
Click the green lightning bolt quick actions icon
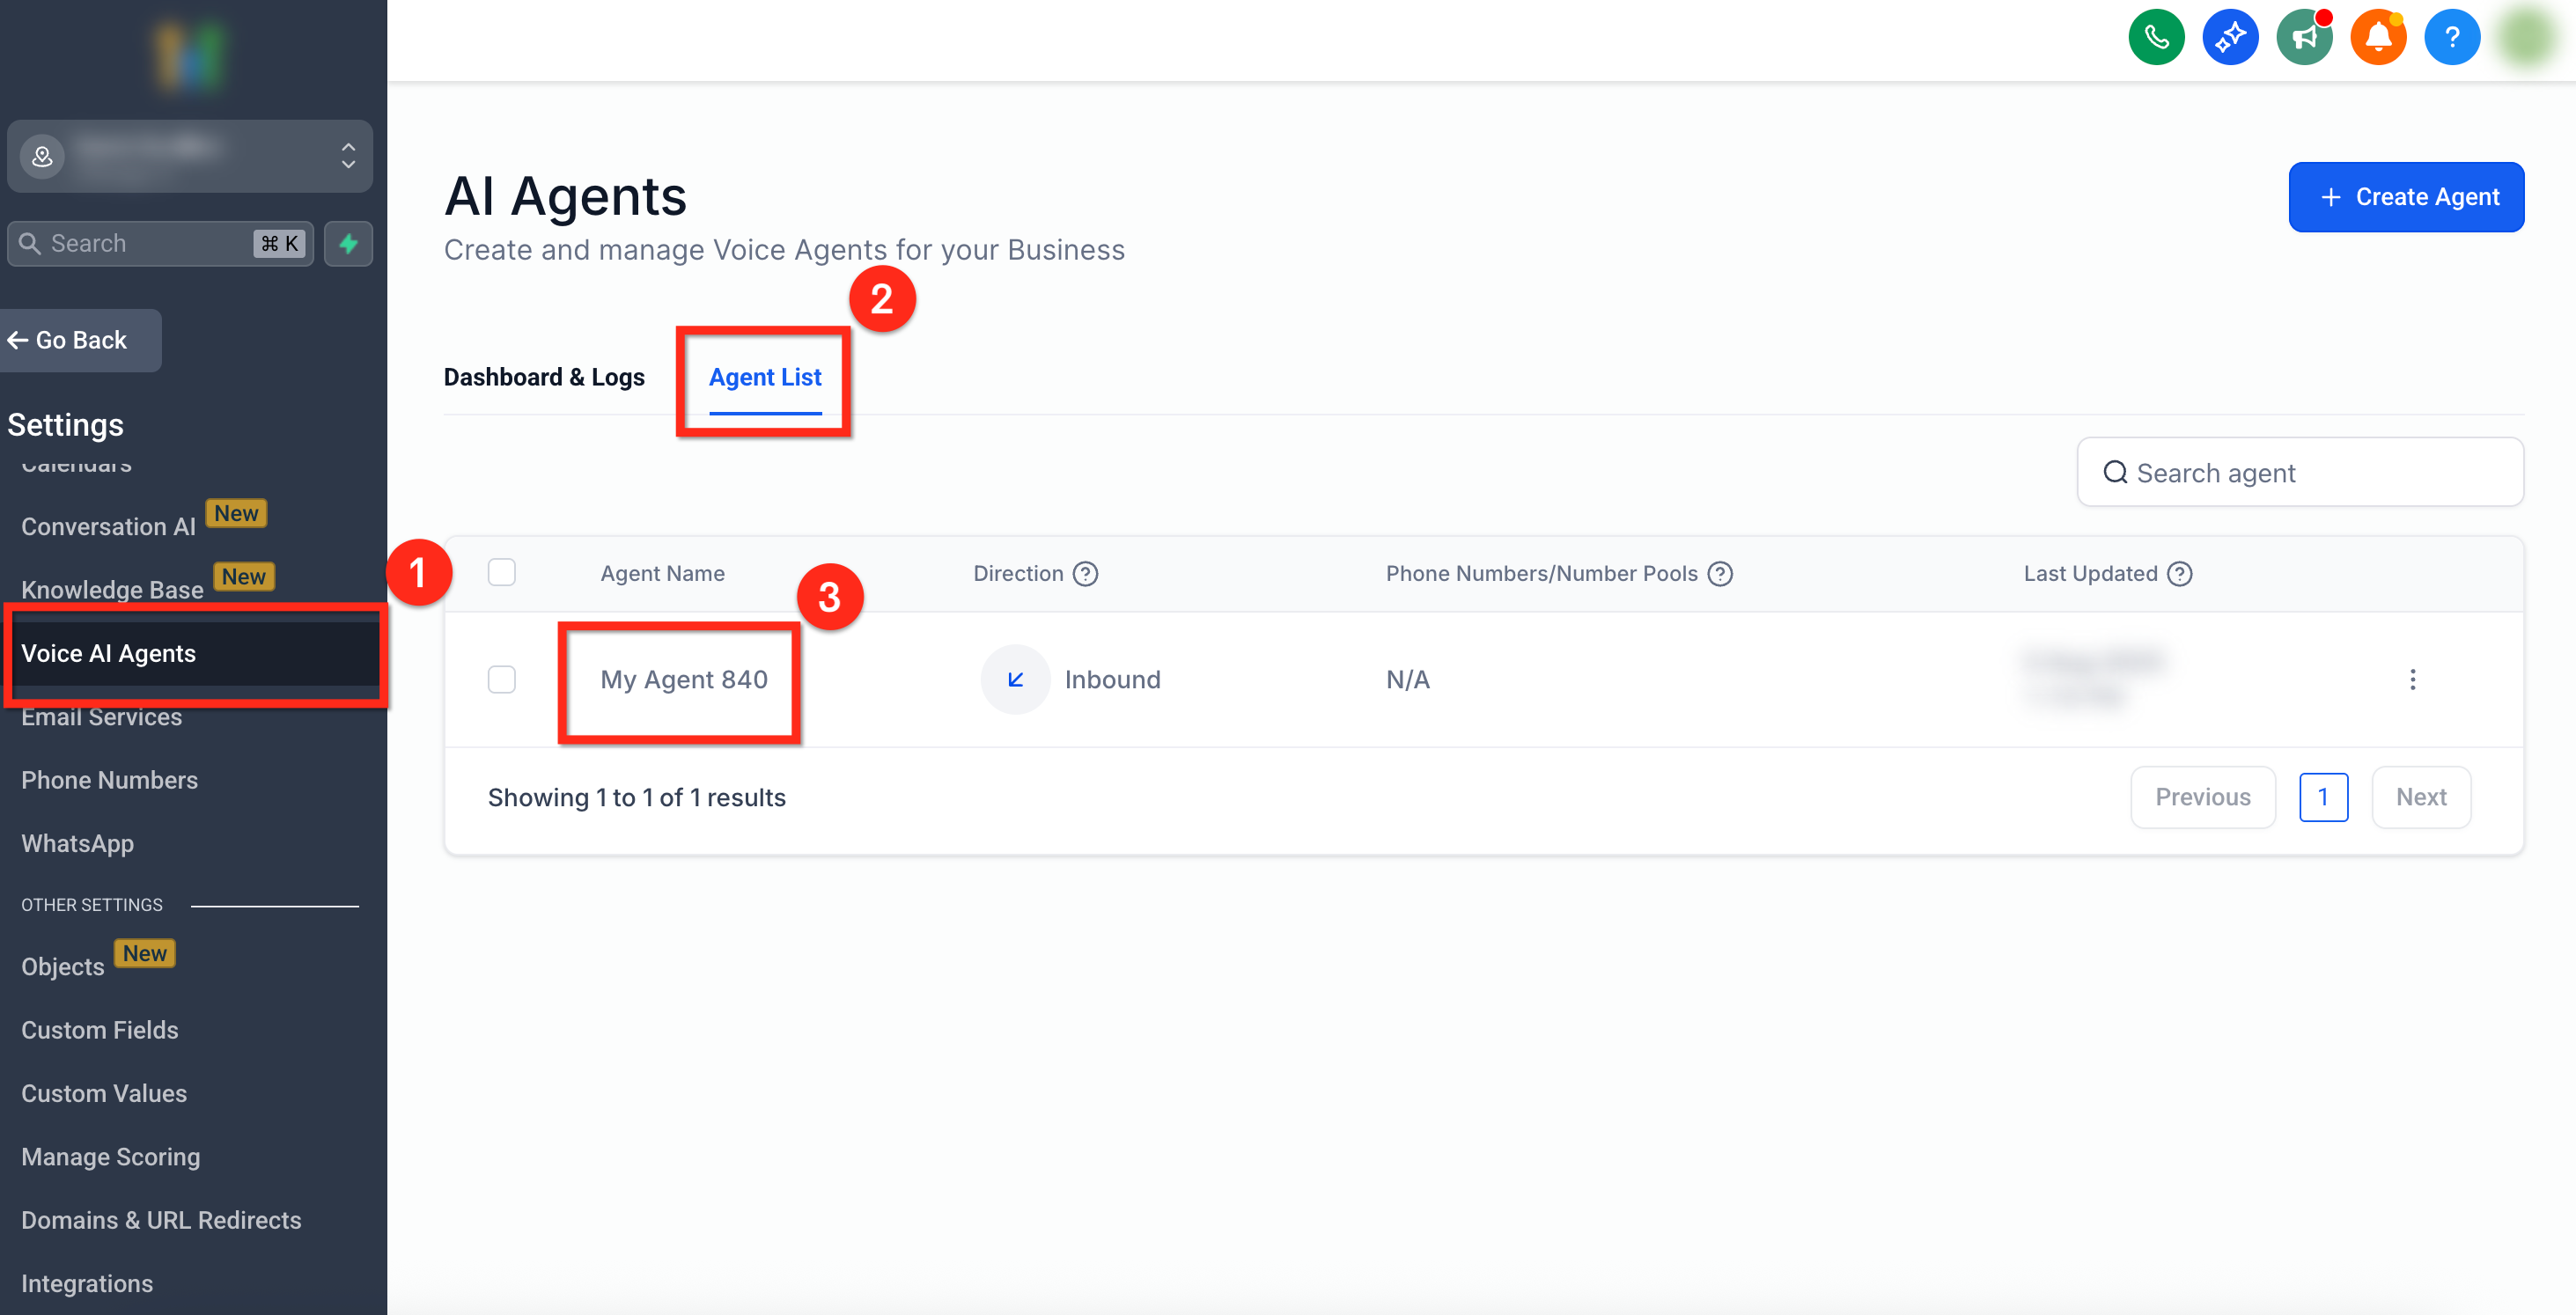[x=348, y=243]
